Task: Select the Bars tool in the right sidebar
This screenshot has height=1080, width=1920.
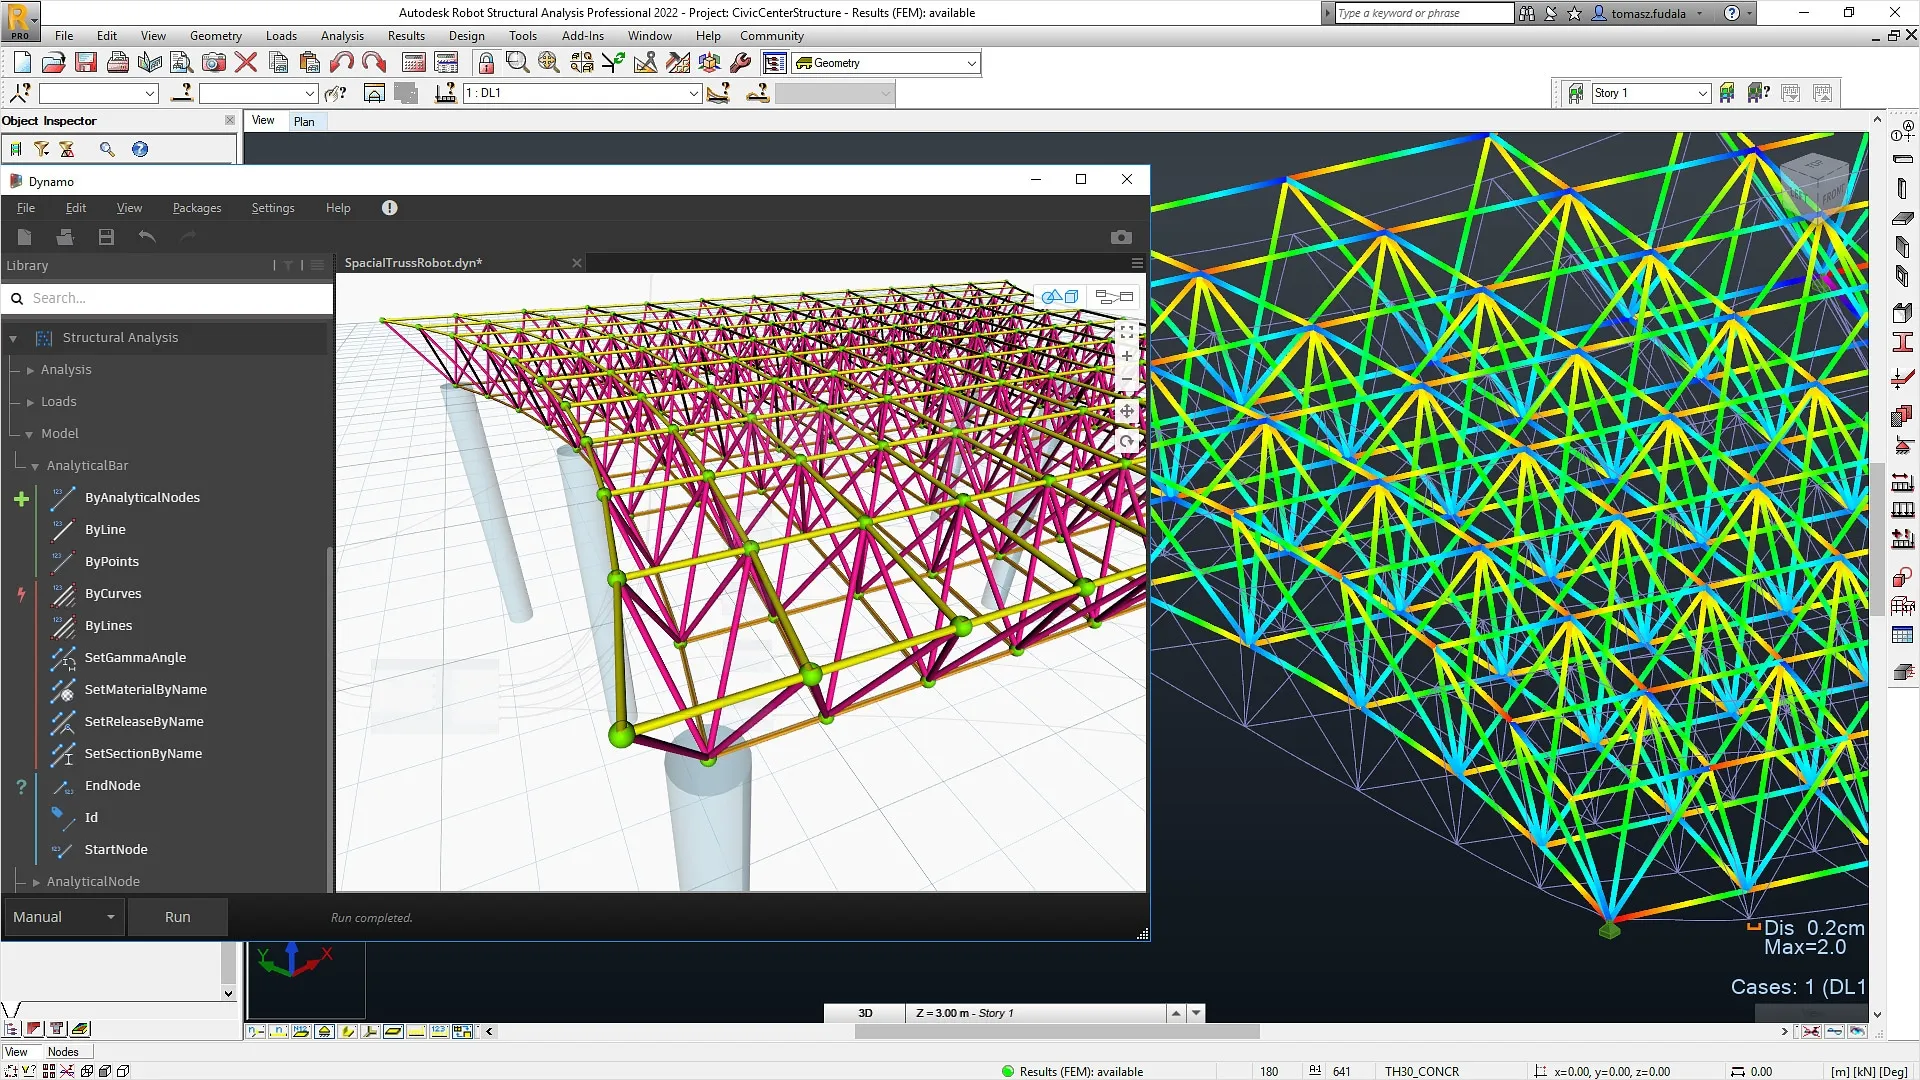Action: pyautogui.click(x=1903, y=158)
